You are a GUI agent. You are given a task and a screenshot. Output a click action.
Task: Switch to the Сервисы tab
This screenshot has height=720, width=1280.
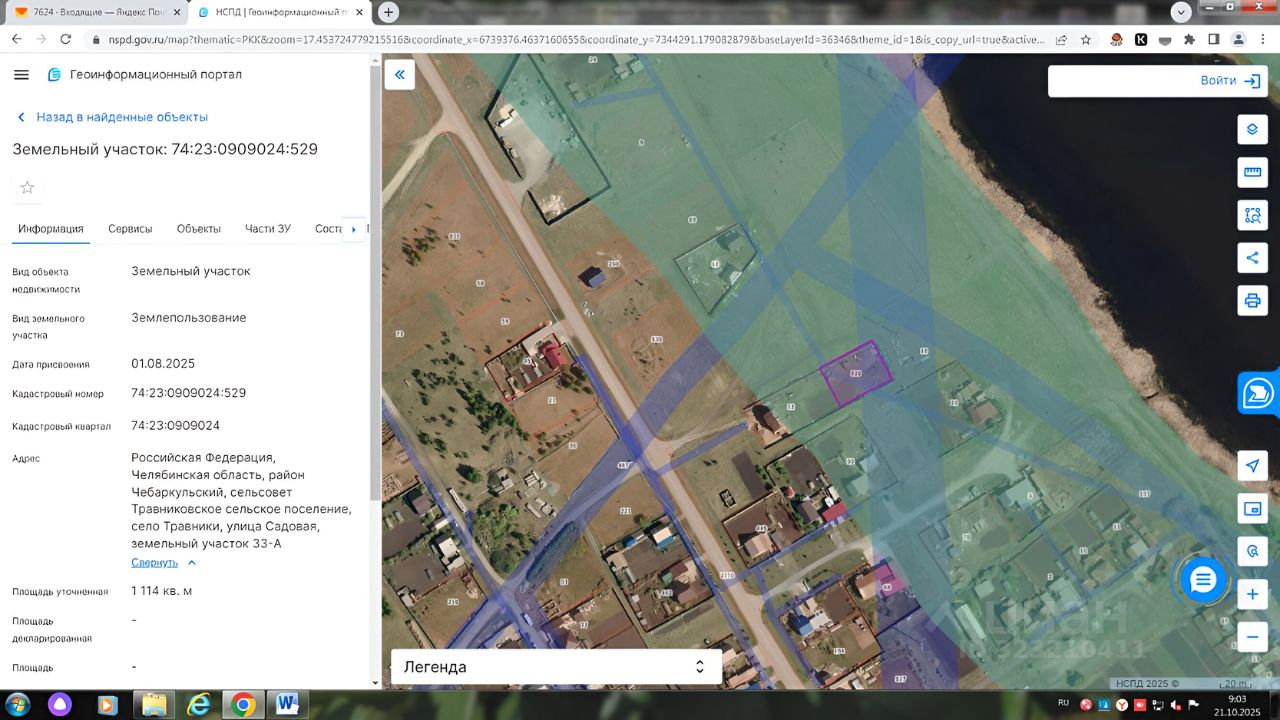pyautogui.click(x=130, y=229)
